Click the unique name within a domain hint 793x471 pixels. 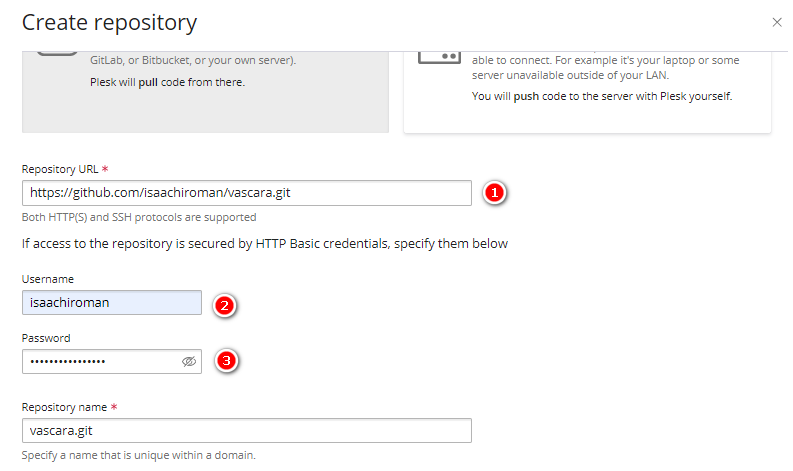pyautogui.click(x=139, y=455)
